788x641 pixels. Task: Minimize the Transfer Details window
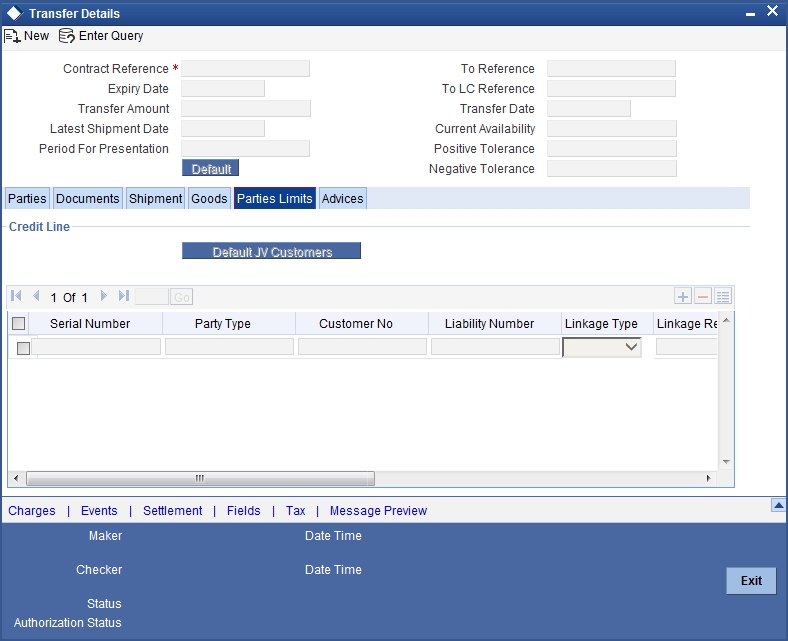coord(750,15)
